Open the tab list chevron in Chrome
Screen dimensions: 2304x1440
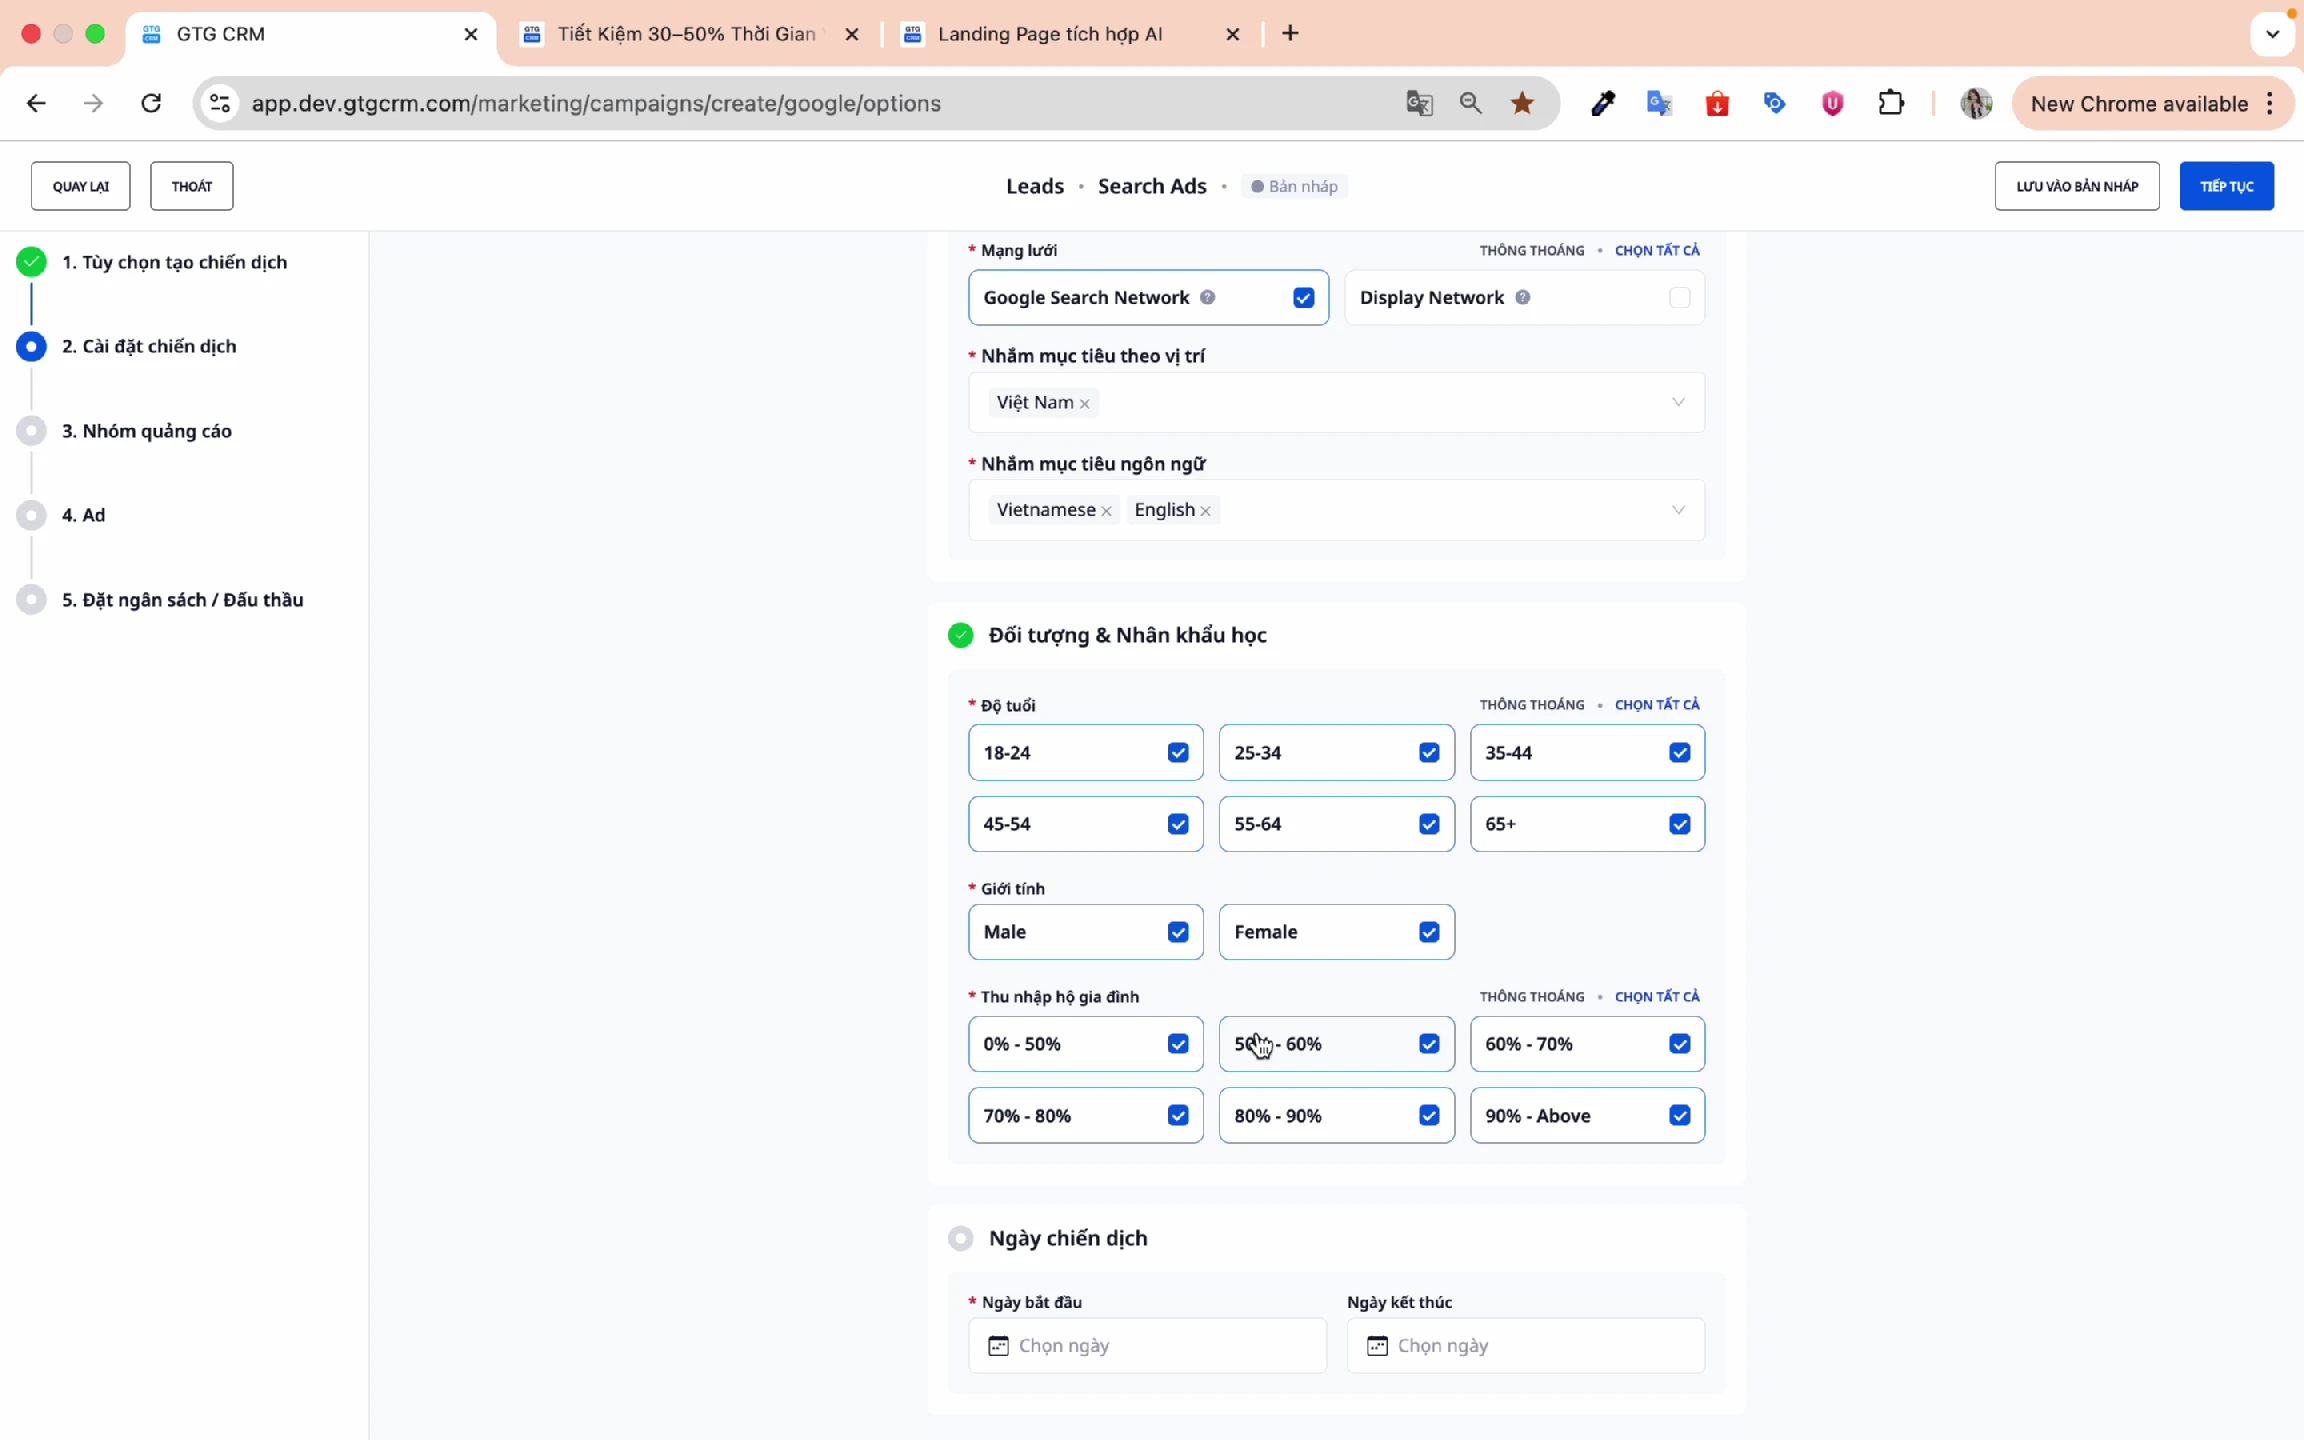2272,34
